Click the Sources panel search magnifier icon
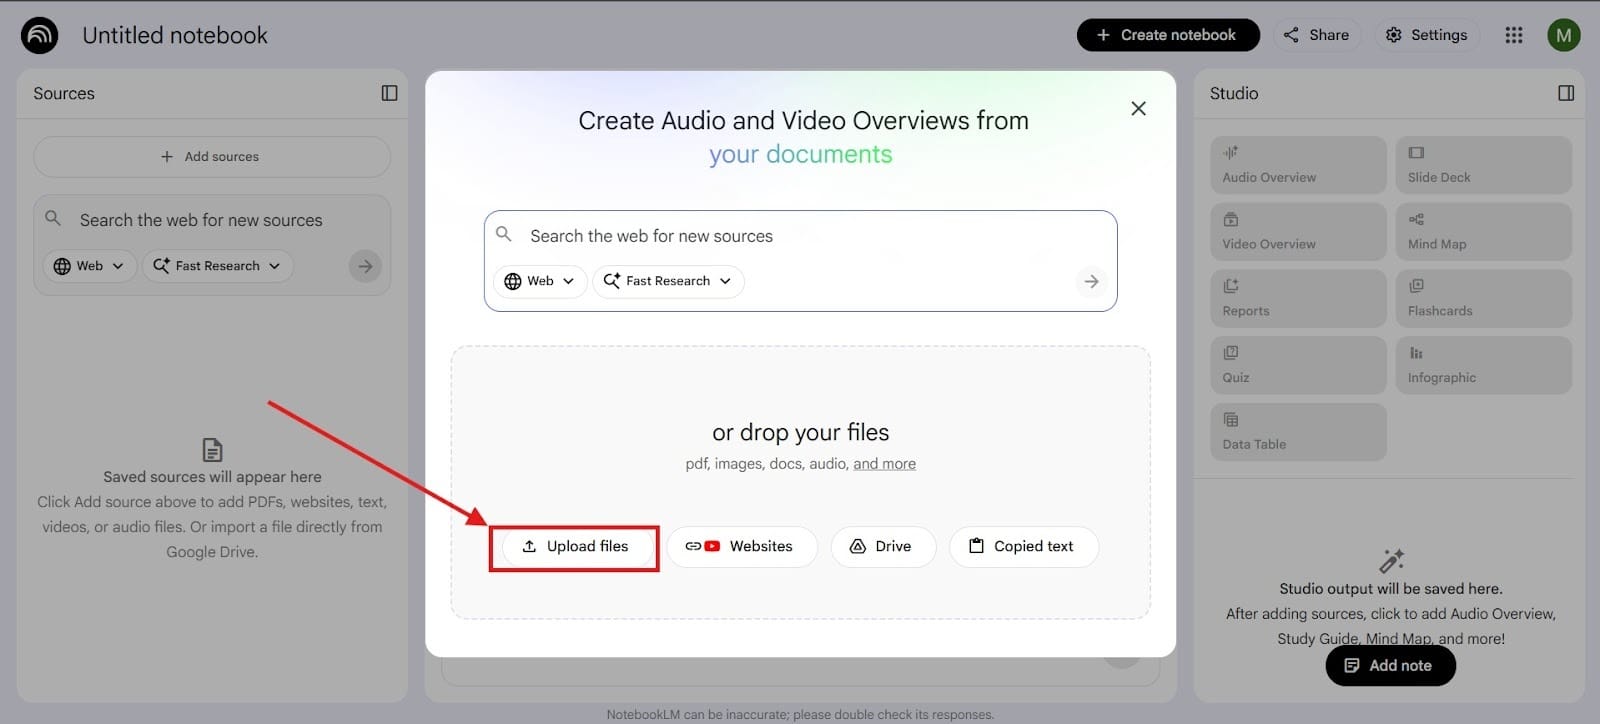1600x724 pixels. point(53,218)
